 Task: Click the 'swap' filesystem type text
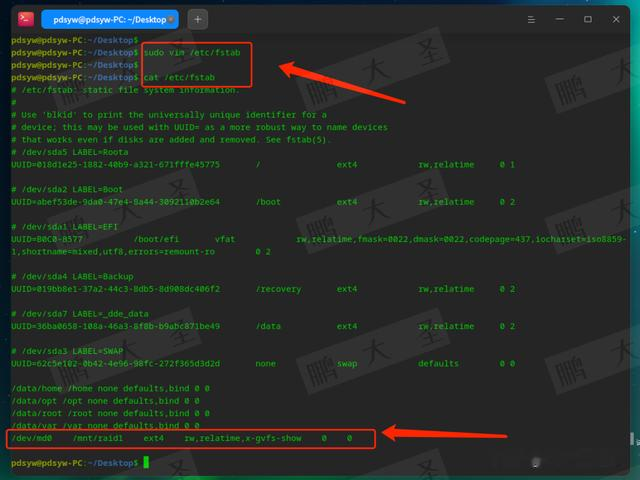click(x=347, y=364)
